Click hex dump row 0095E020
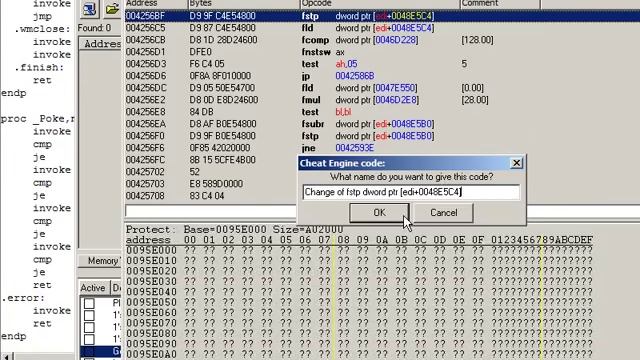The width and height of the screenshot is (640, 360). 359,271
